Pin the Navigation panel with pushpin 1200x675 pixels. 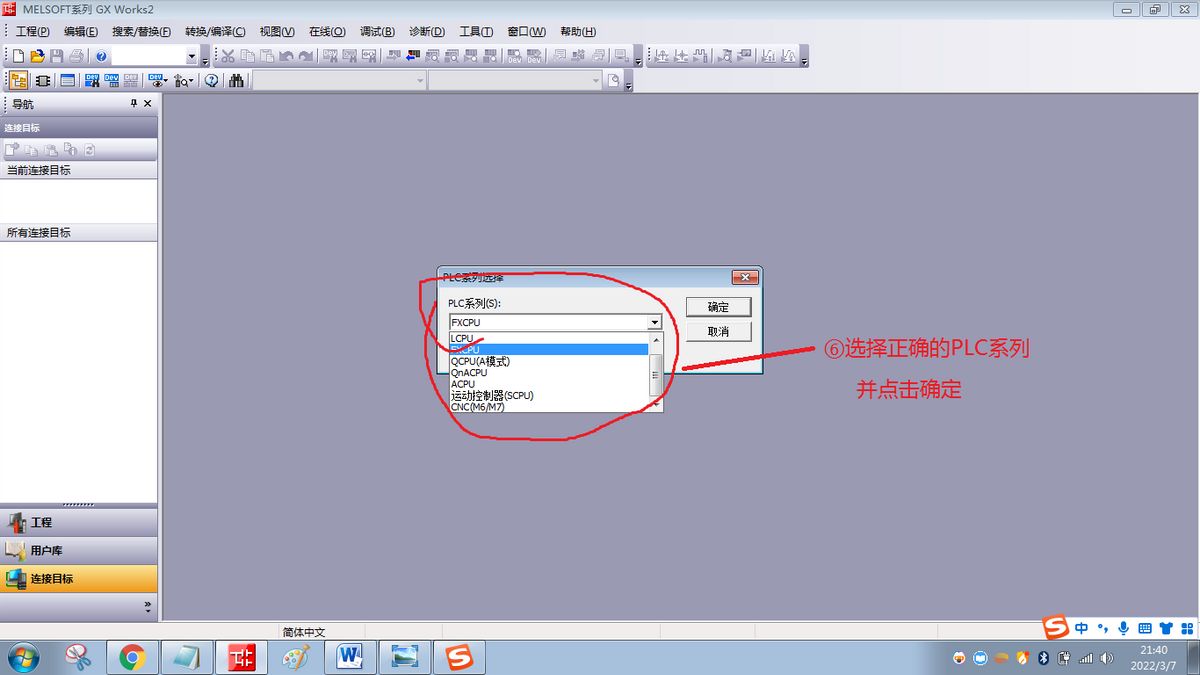coord(134,104)
